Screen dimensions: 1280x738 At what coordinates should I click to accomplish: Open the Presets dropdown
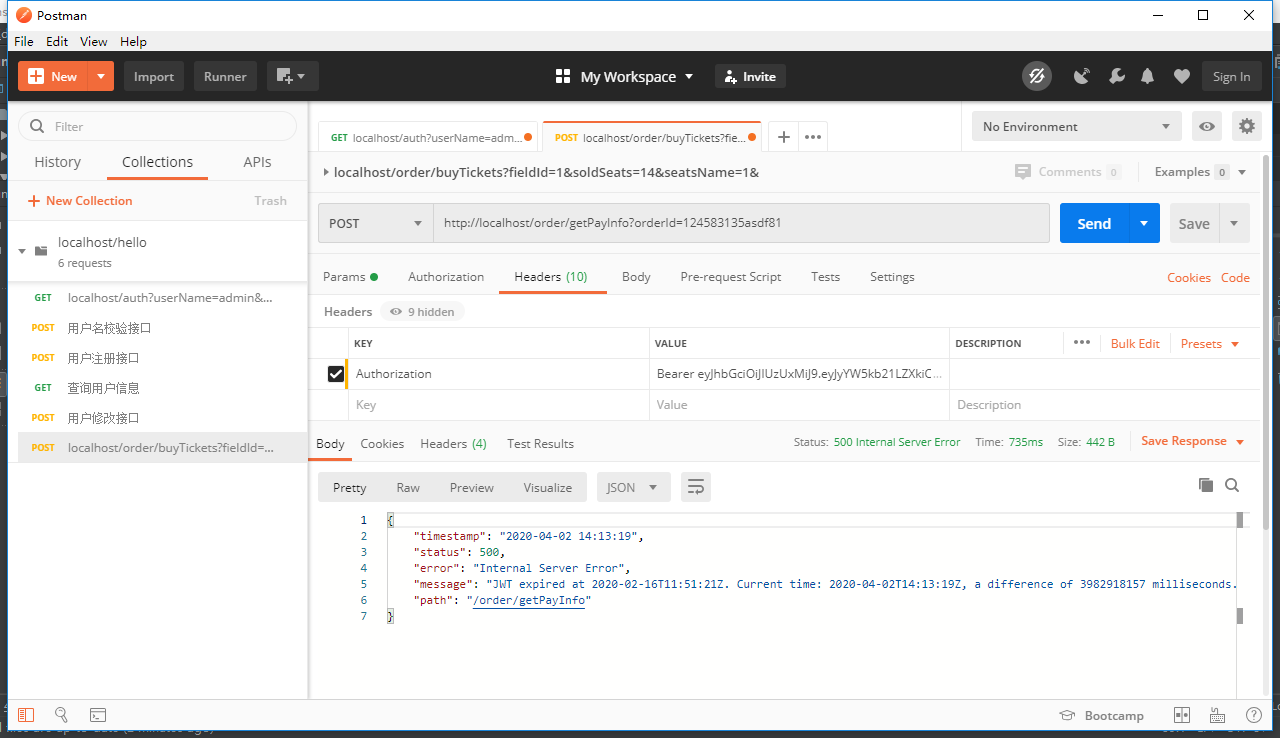click(x=1210, y=343)
